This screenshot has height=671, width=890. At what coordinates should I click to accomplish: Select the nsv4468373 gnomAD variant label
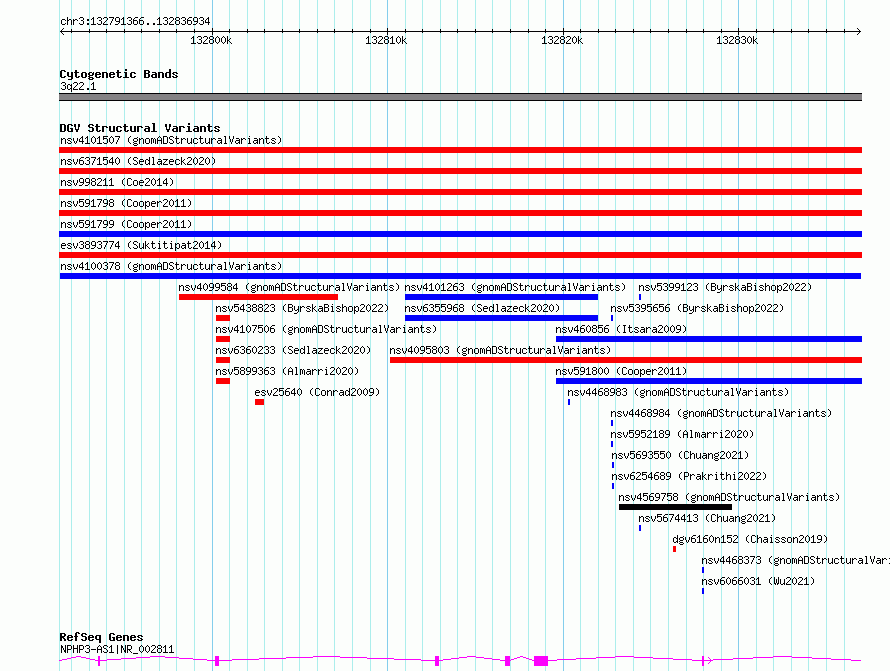click(x=795, y=560)
